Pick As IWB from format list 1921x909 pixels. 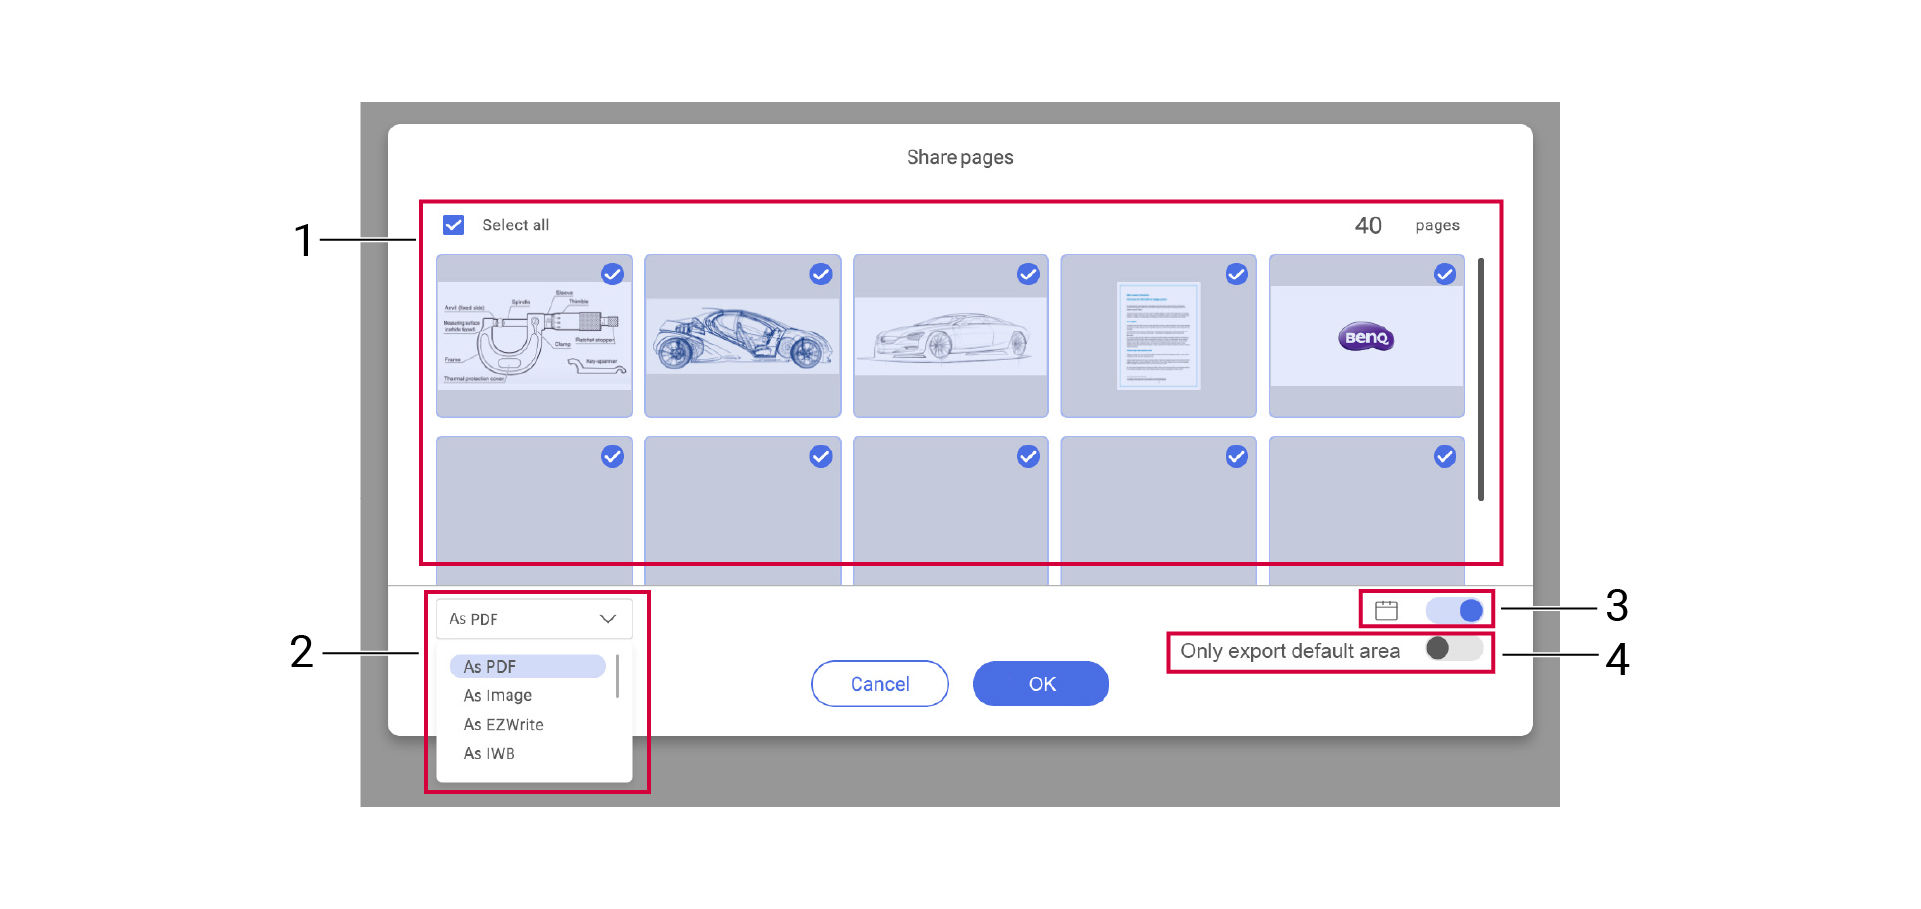coord(489,753)
